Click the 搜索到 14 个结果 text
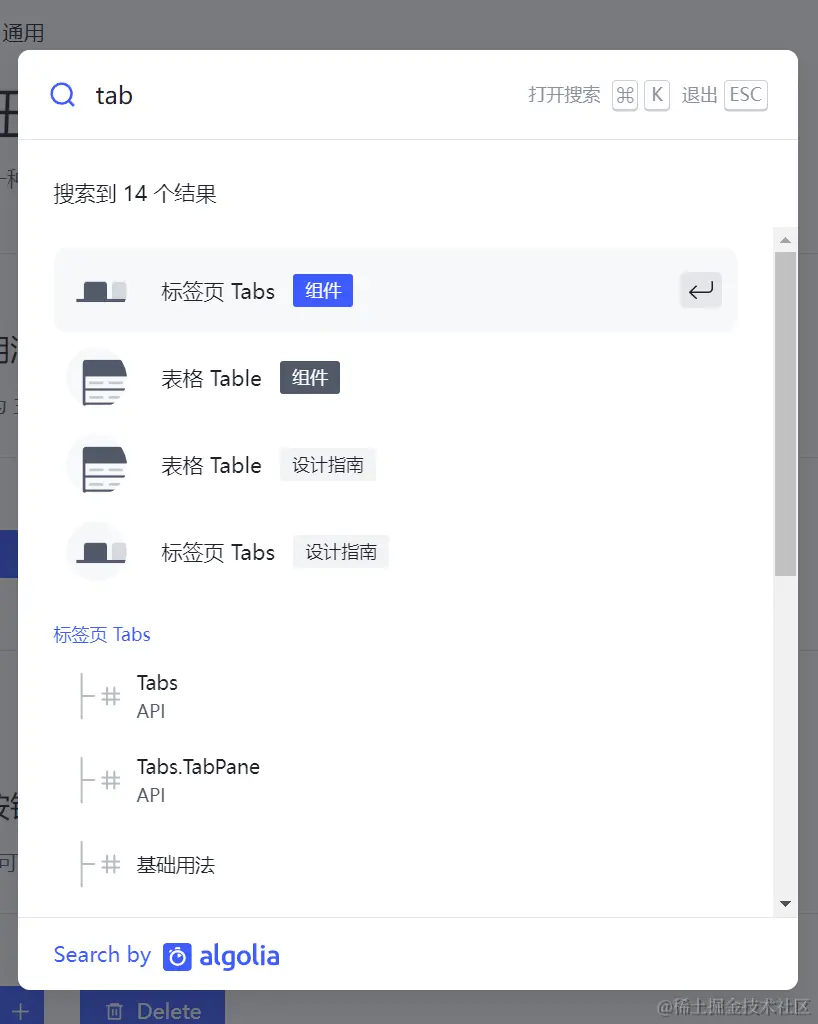This screenshot has width=818, height=1024. (134, 194)
